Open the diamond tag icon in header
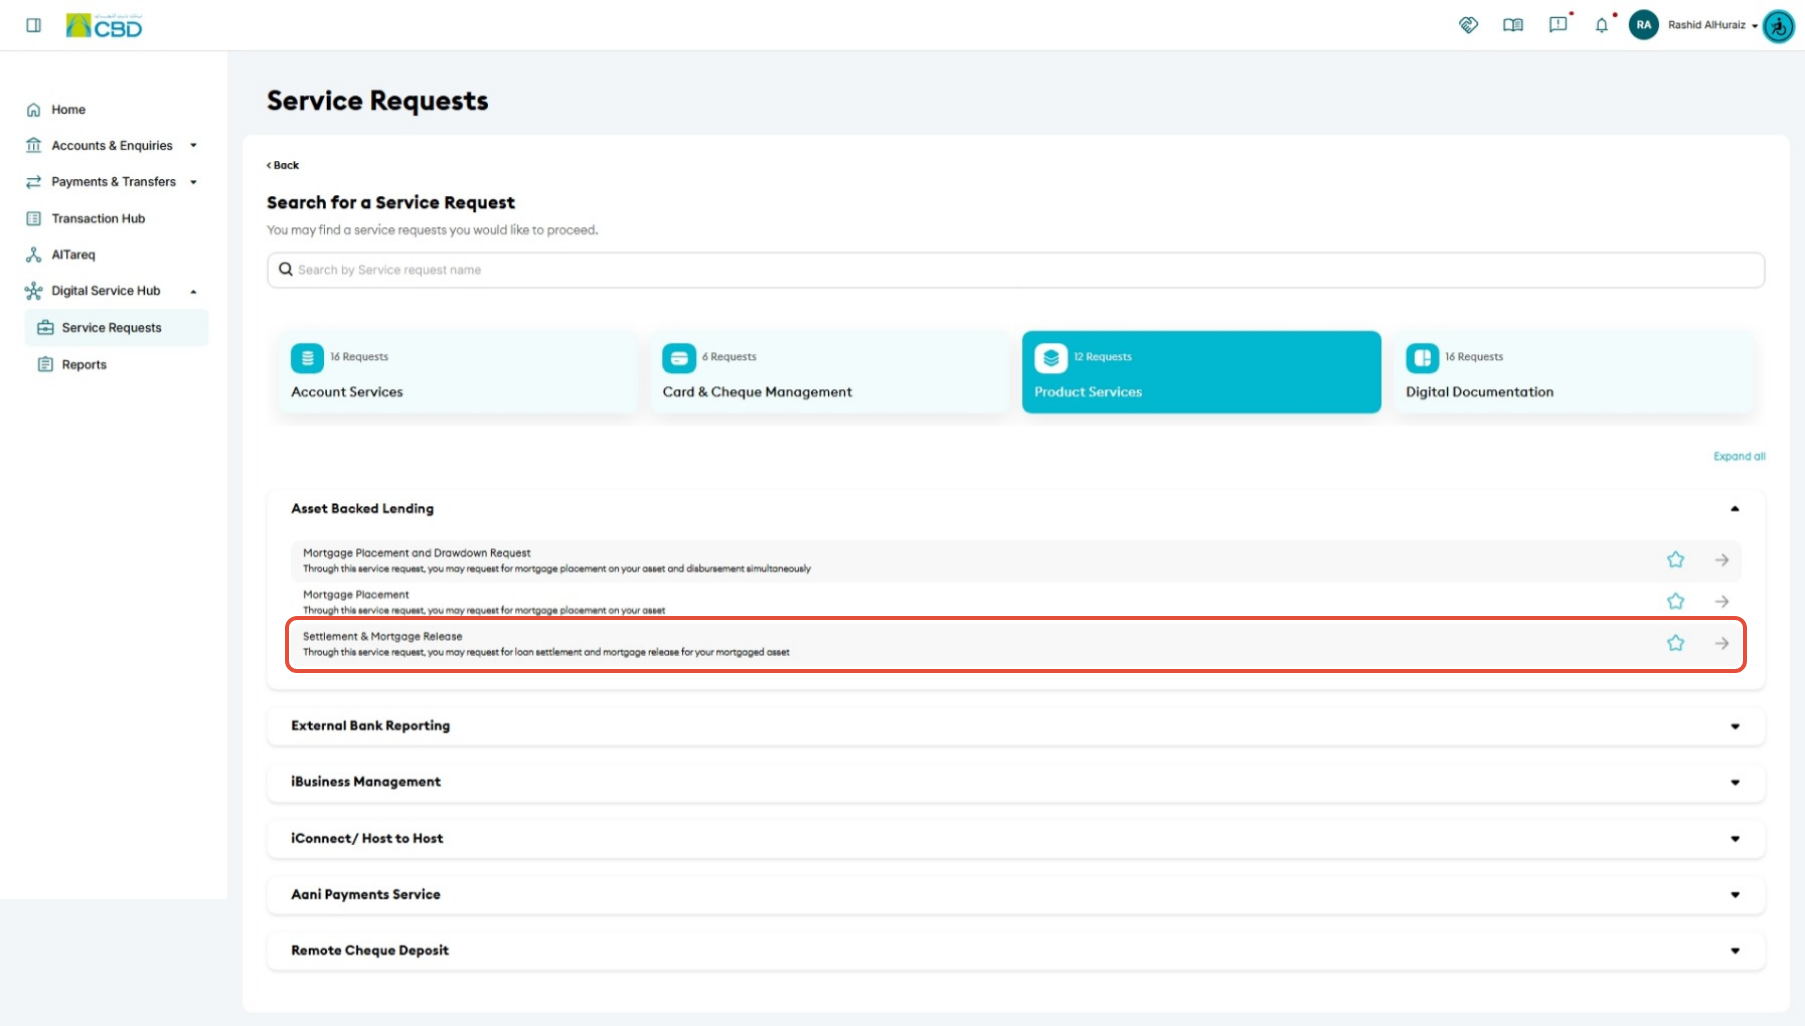Image resolution: width=1805 pixels, height=1026 pixels. (1468, 25)
